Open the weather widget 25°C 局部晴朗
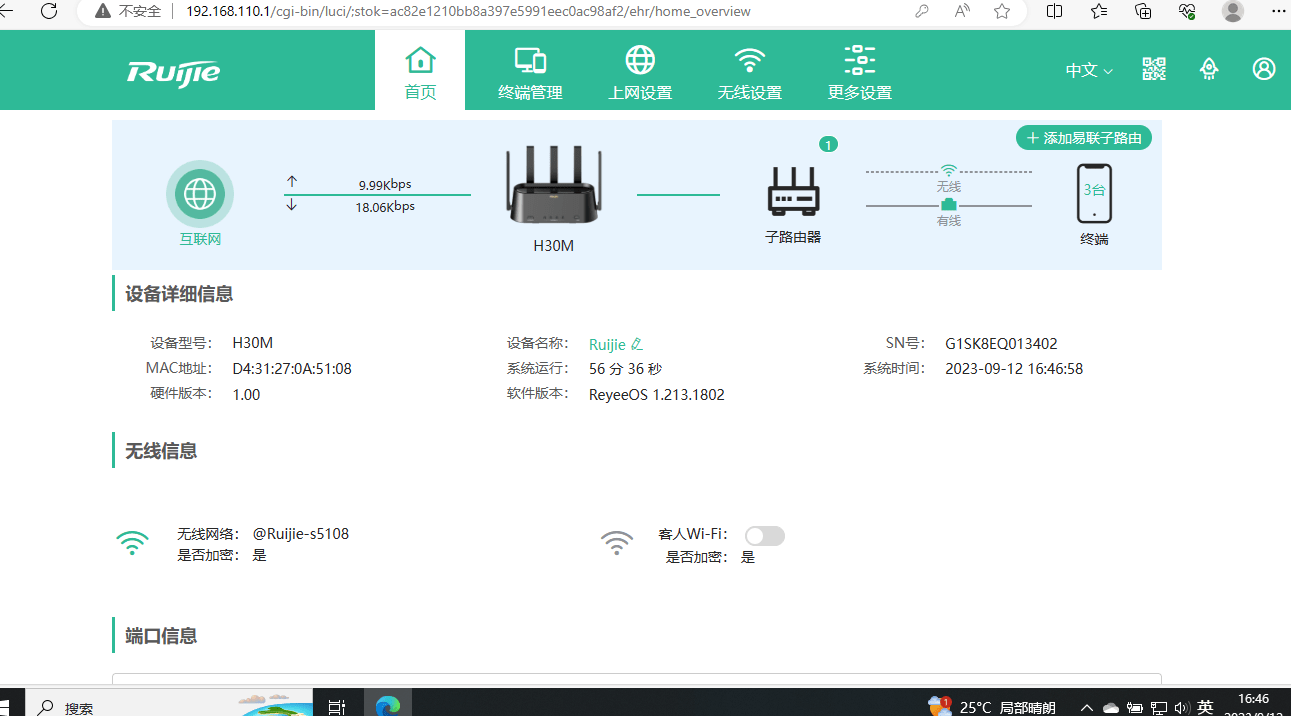Image resolution: width=1291 pixels, height=716 pixels. (992, 706)
